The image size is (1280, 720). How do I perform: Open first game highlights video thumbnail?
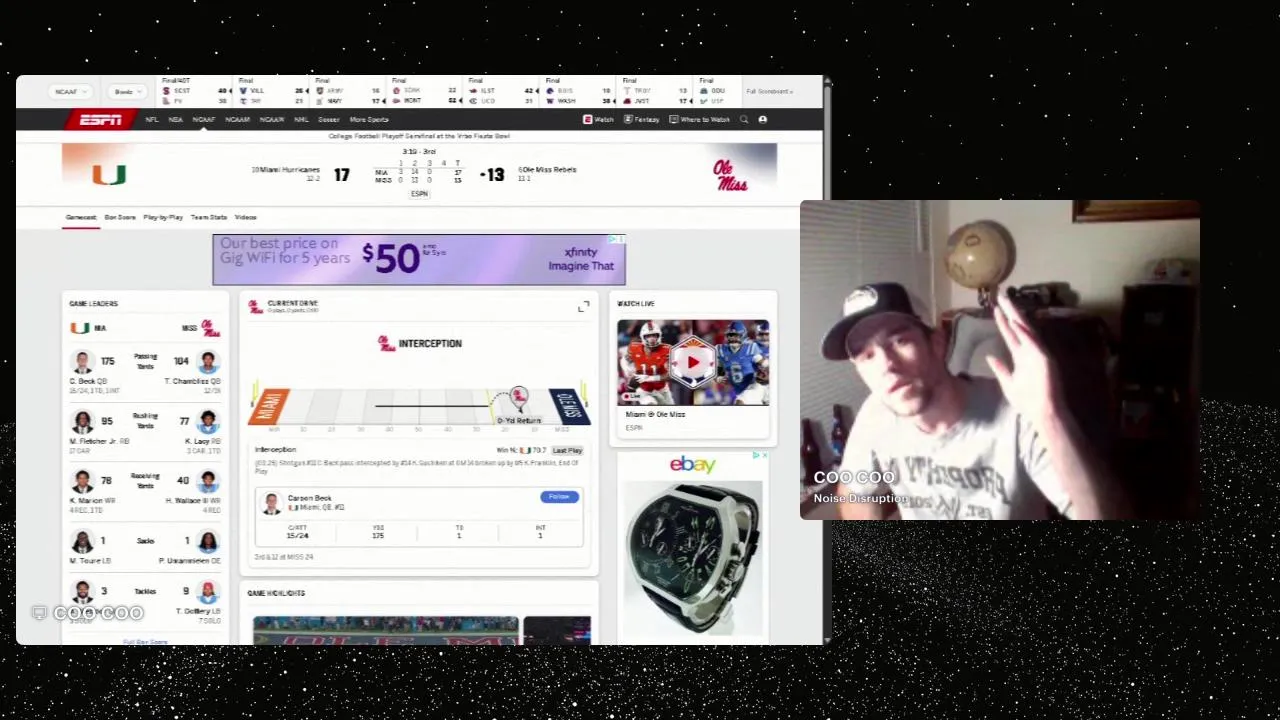385,630
